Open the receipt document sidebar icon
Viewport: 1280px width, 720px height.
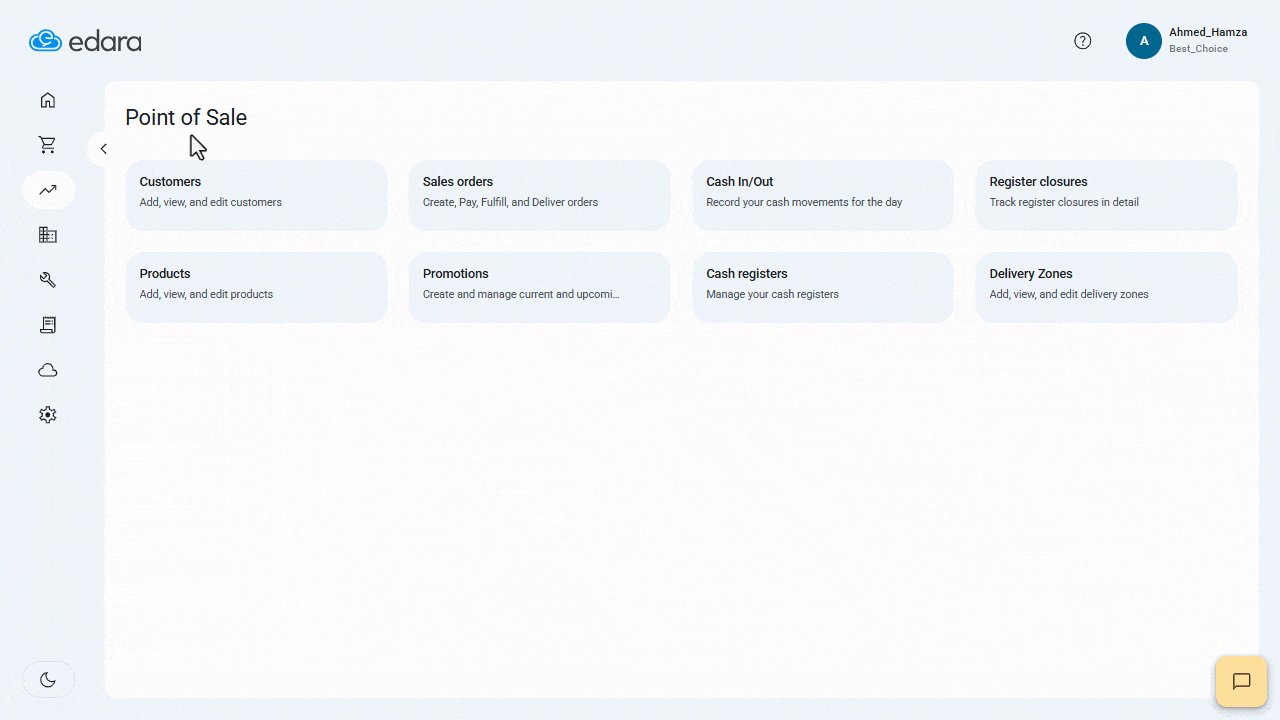click(48, 325)
